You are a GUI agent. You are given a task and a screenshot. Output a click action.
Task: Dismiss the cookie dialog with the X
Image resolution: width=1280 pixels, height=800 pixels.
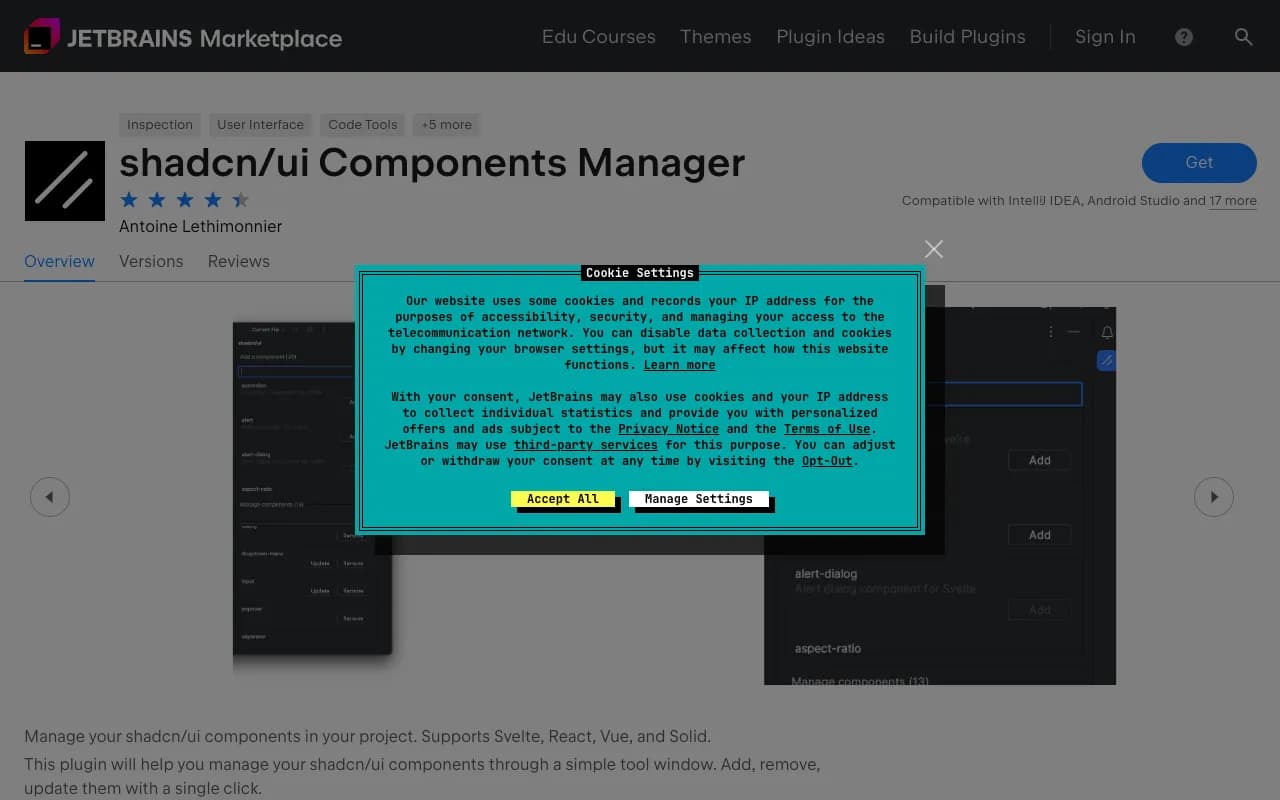[x=933, y=249]
